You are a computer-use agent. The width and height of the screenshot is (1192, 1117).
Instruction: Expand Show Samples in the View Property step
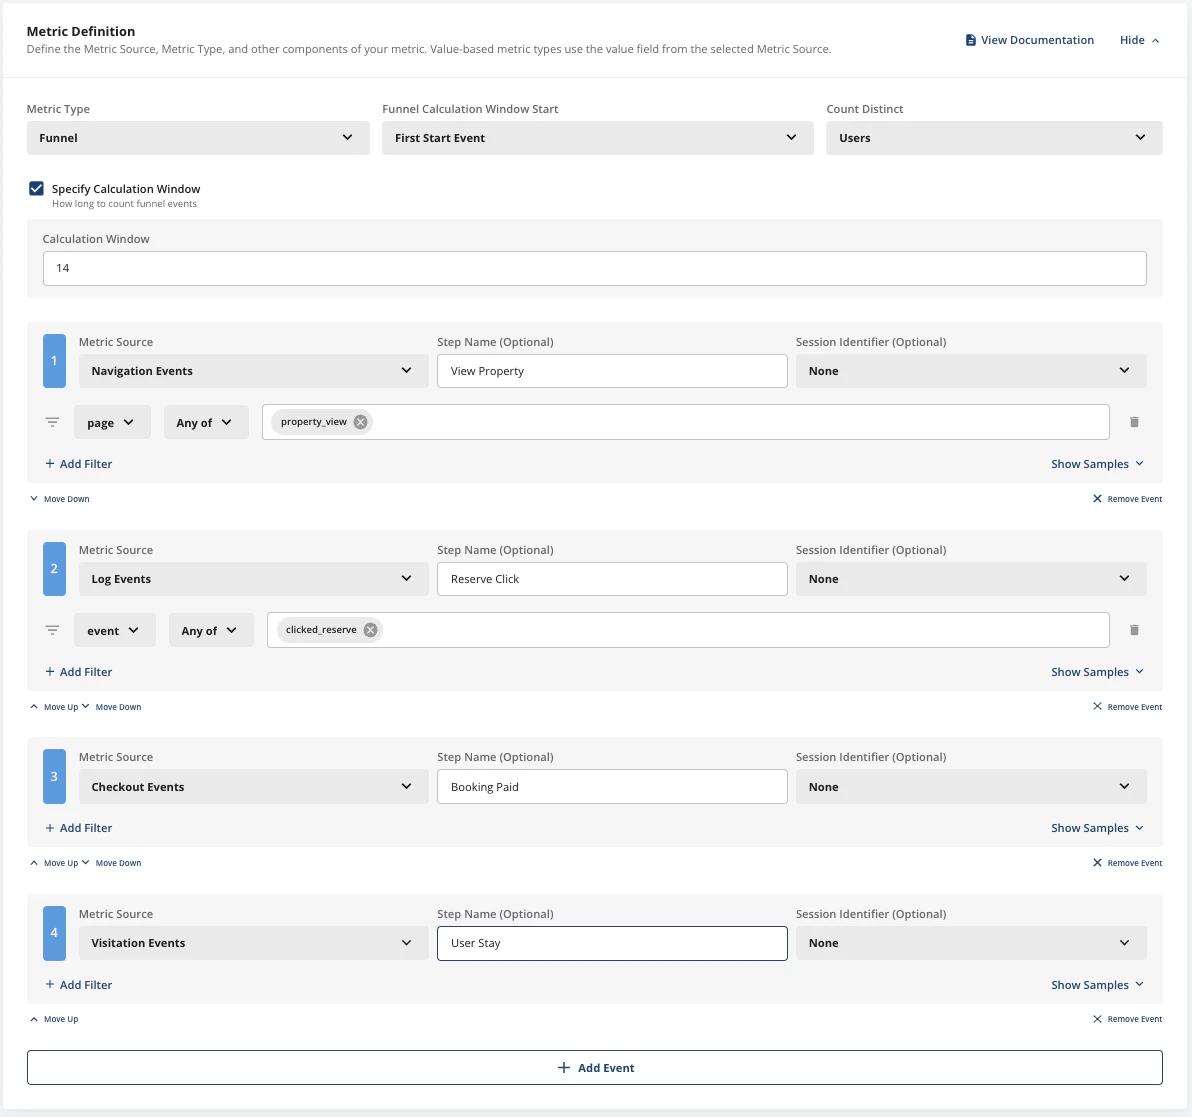tap(1097, 463)
